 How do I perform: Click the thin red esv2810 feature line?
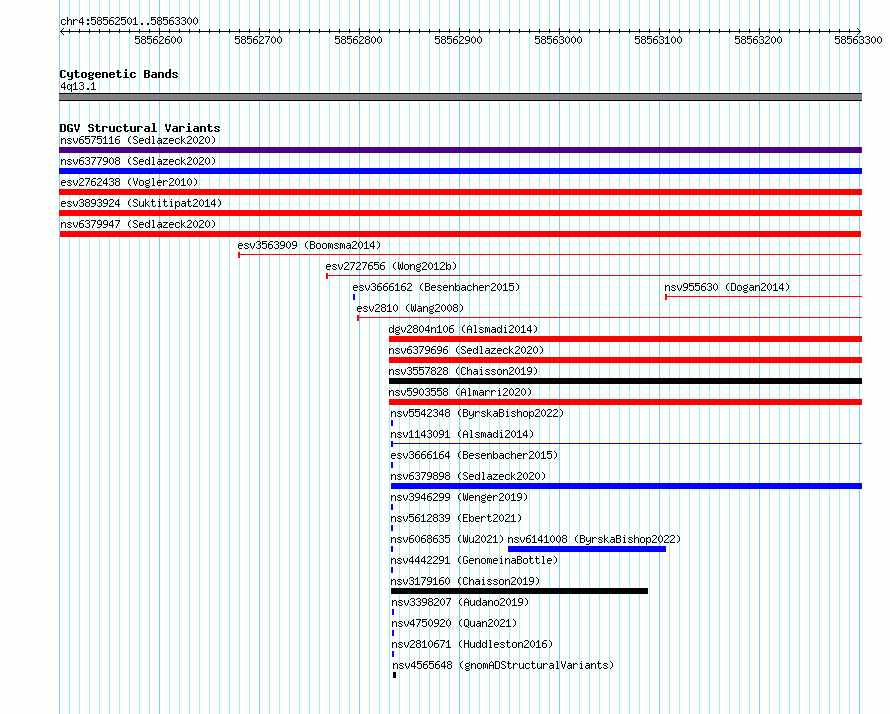[609, 318]
